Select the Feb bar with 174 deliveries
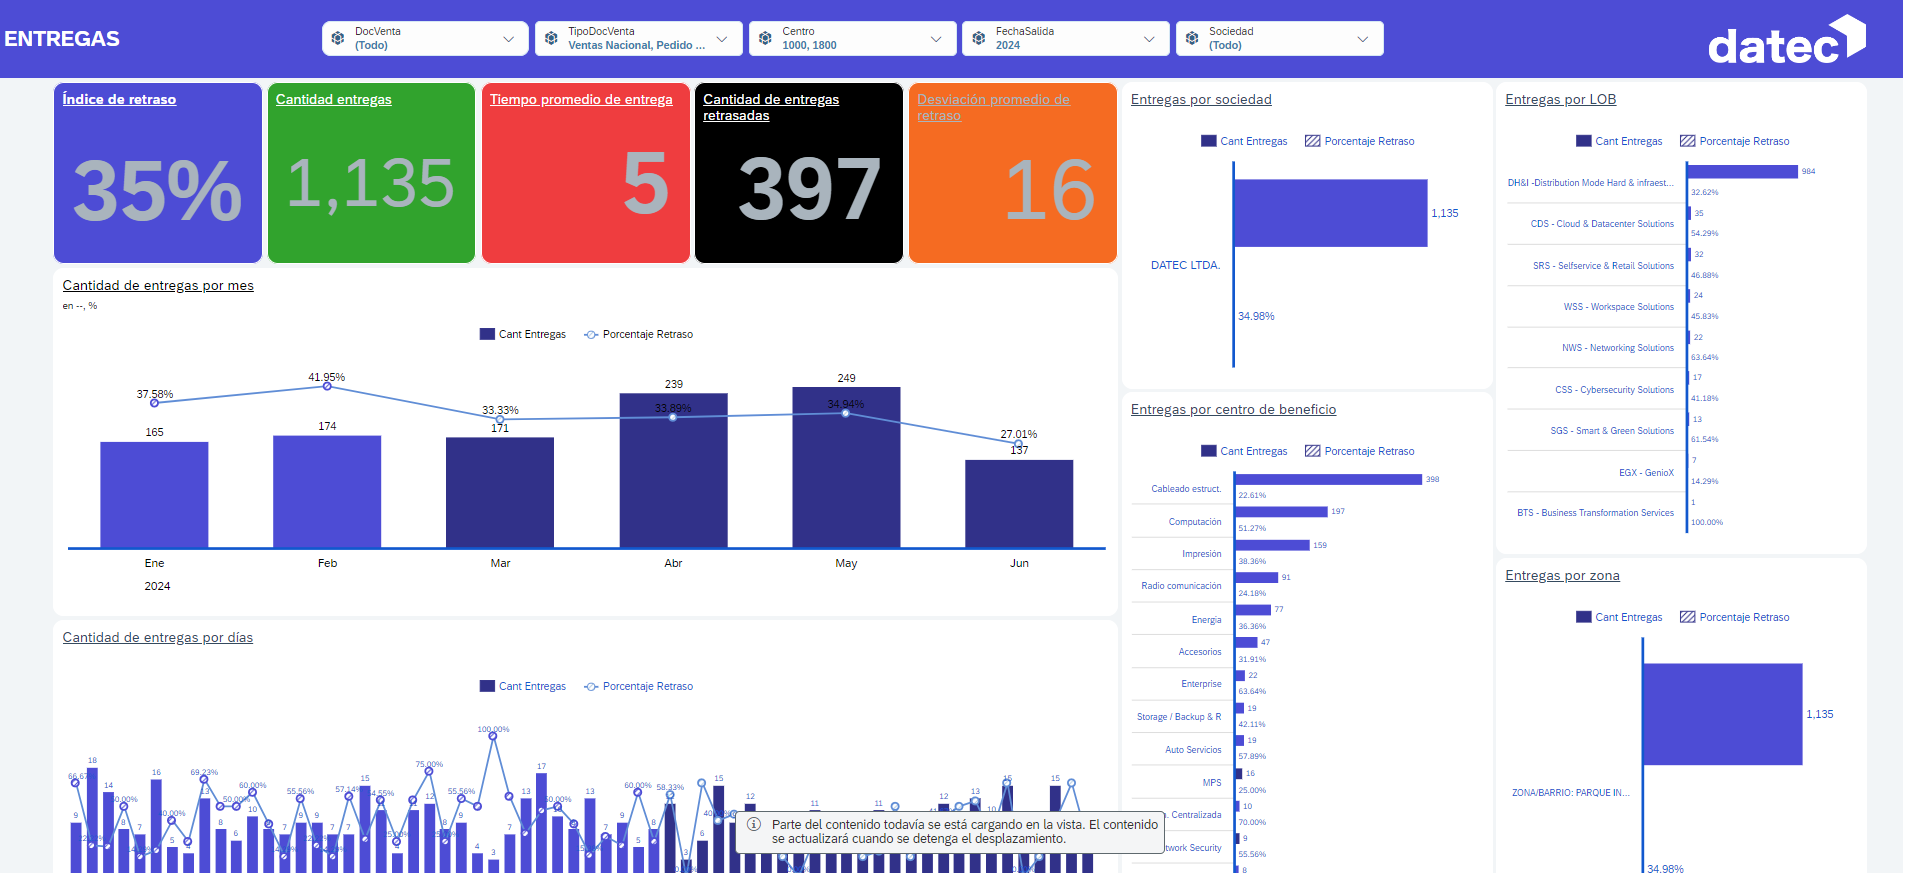 point(327,492)
